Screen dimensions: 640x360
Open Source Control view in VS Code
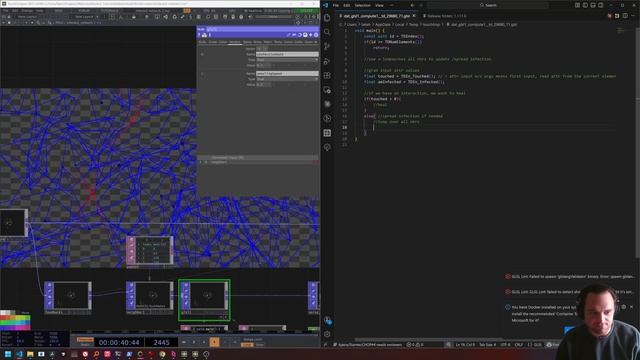point(327,47)
